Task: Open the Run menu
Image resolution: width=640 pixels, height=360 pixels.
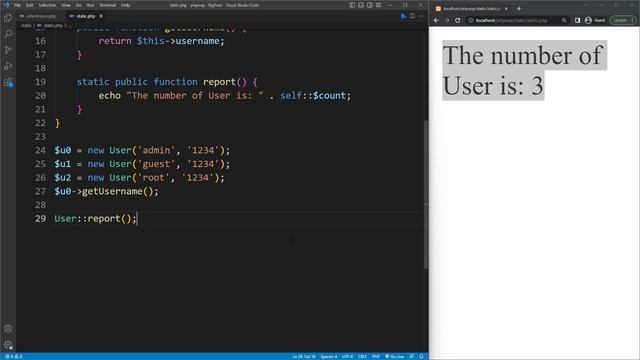Action: [90, 5]
